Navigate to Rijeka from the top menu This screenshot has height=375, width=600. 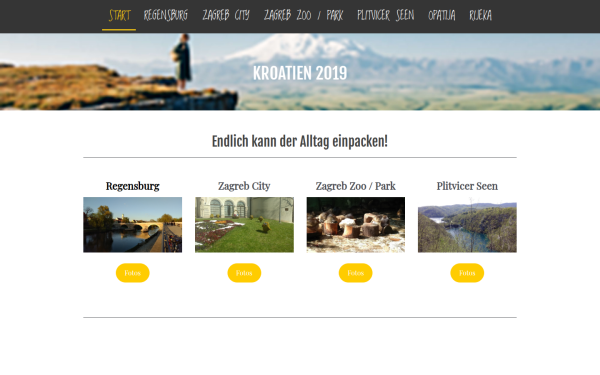(x=480, y=16)
